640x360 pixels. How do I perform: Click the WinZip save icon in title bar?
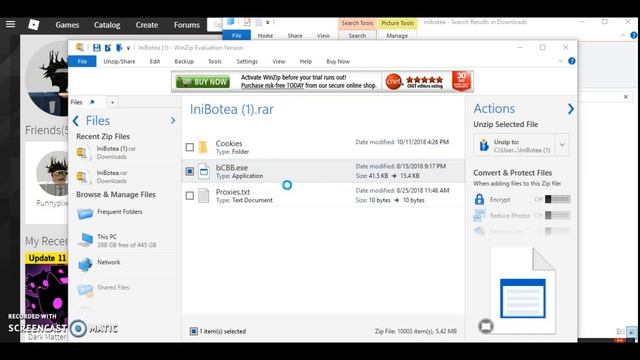point(97,48)
